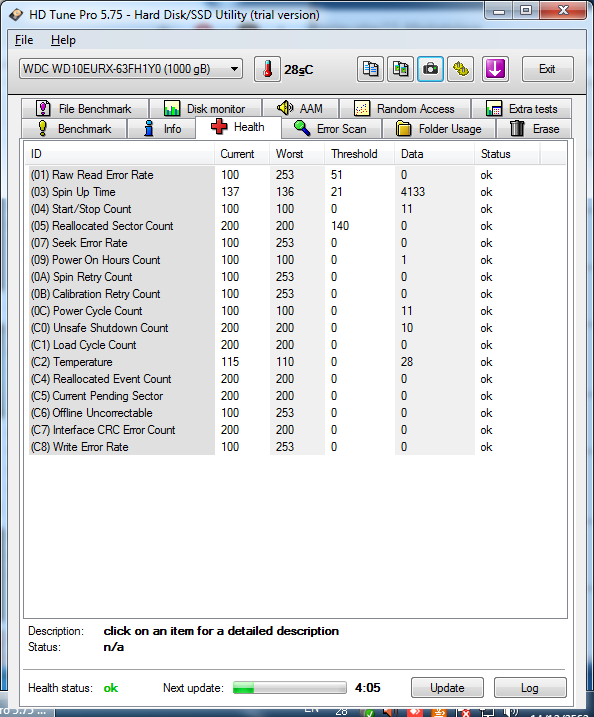Select the (04) Start/Stop Count row
Viewport: 594px width, 717px height.
tap(297, 209)
